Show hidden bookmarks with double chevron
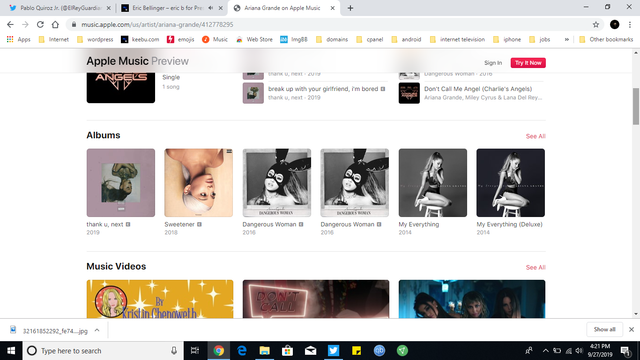 point(567,39)
